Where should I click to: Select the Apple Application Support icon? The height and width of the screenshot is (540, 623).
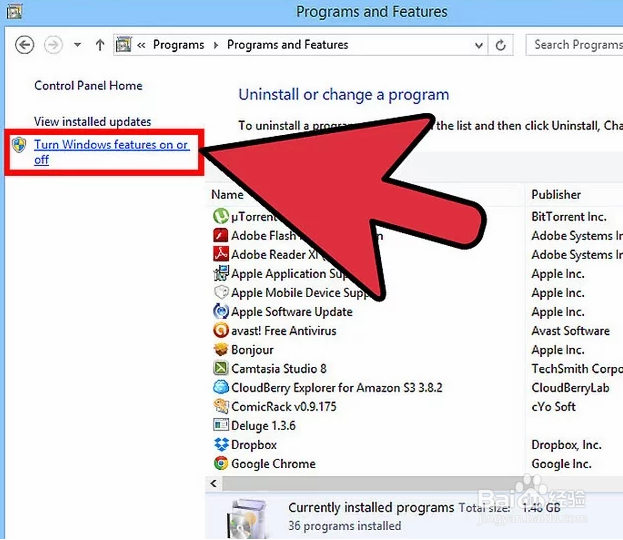(x=221, y=273)
